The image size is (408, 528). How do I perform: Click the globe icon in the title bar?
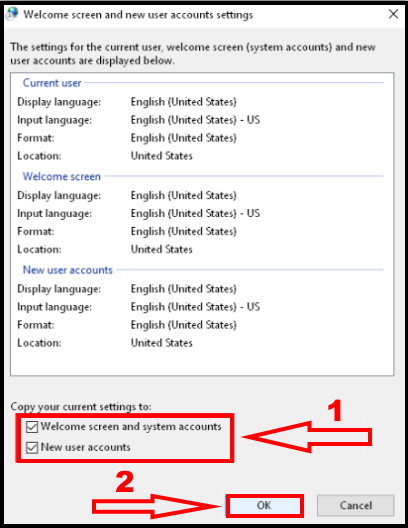11,14
